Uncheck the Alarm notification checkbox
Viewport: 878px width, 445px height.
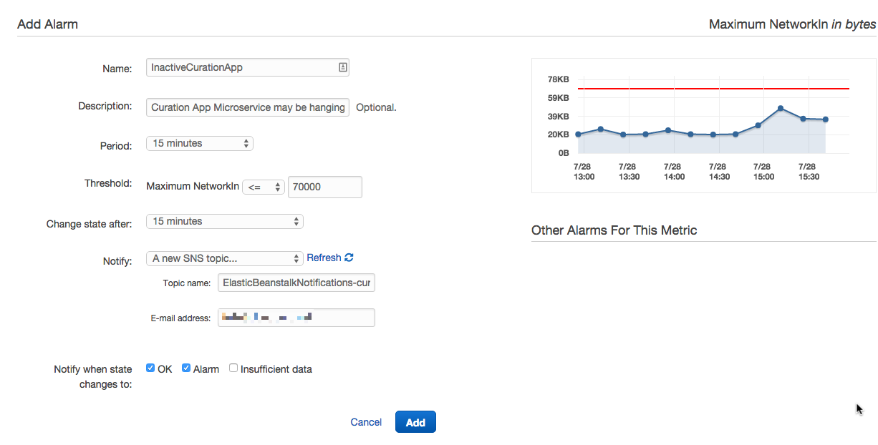pyautogui.click(x=186, y=368)
